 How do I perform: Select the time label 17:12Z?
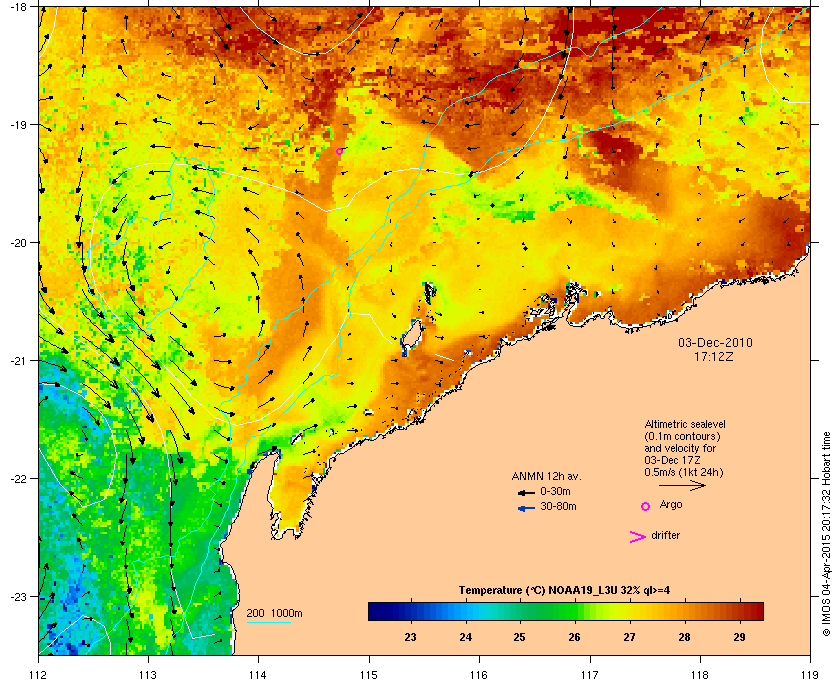(x=714, y=356)
